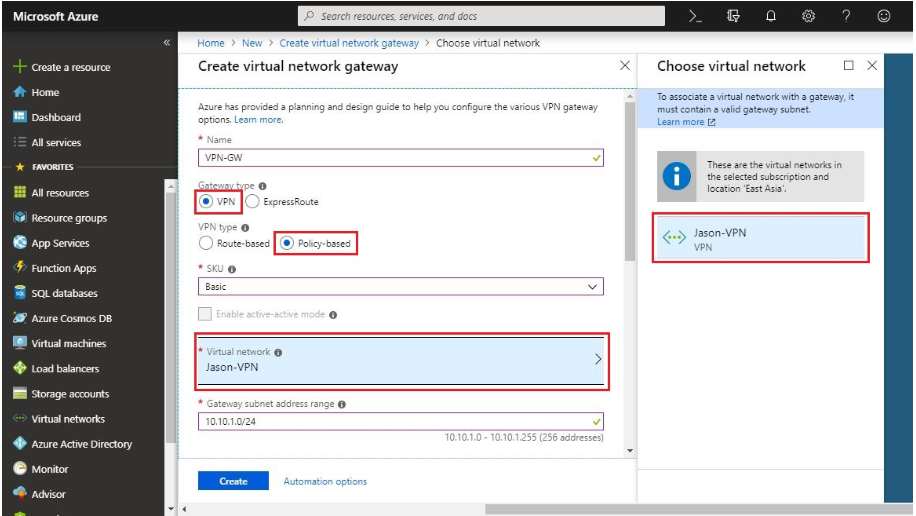Open Virtual machines in sidebar

[x=68, y=343]
